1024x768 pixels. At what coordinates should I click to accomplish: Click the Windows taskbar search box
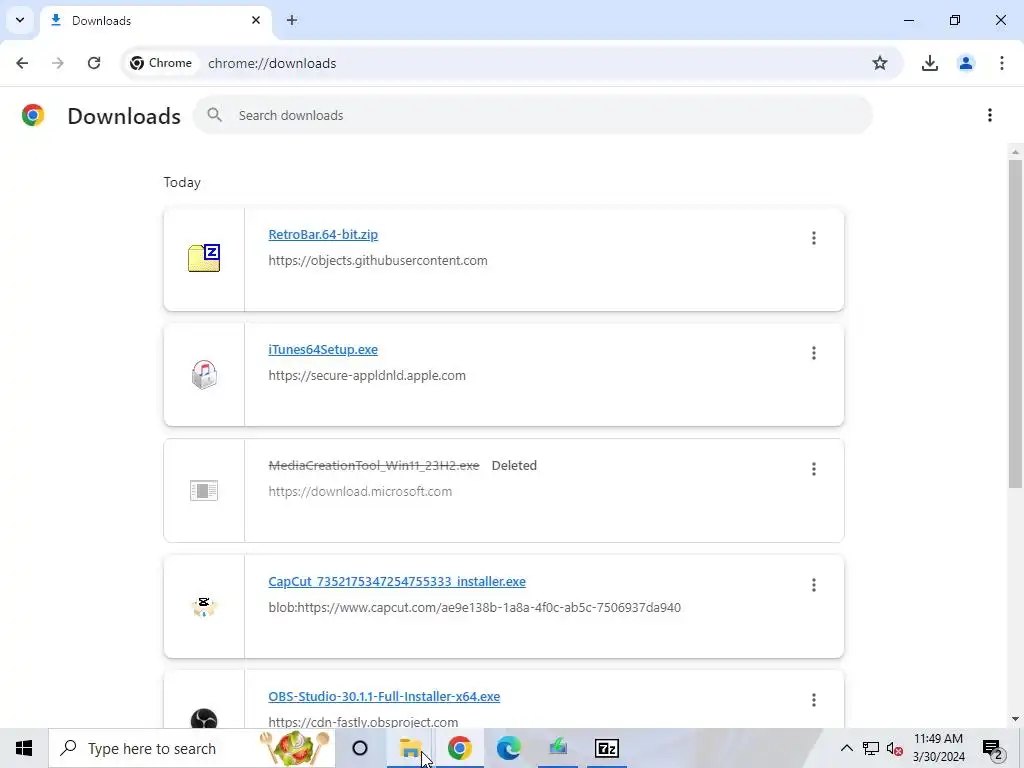(191, 748)
